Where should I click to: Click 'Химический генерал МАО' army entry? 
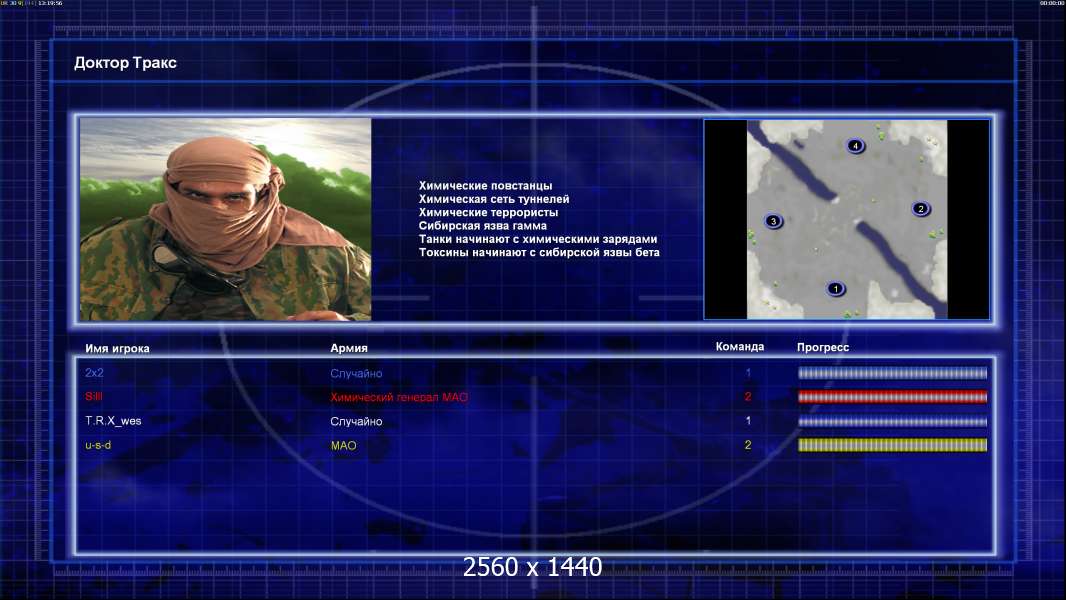(x=399, y=398)
